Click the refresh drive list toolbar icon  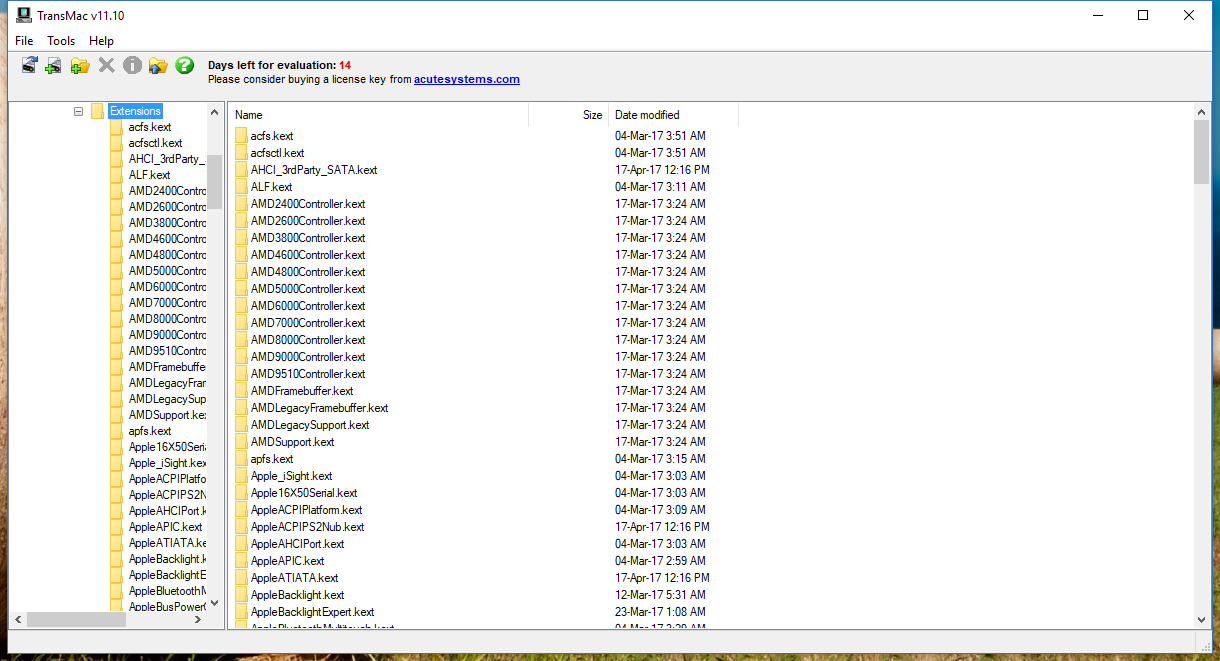30,65
